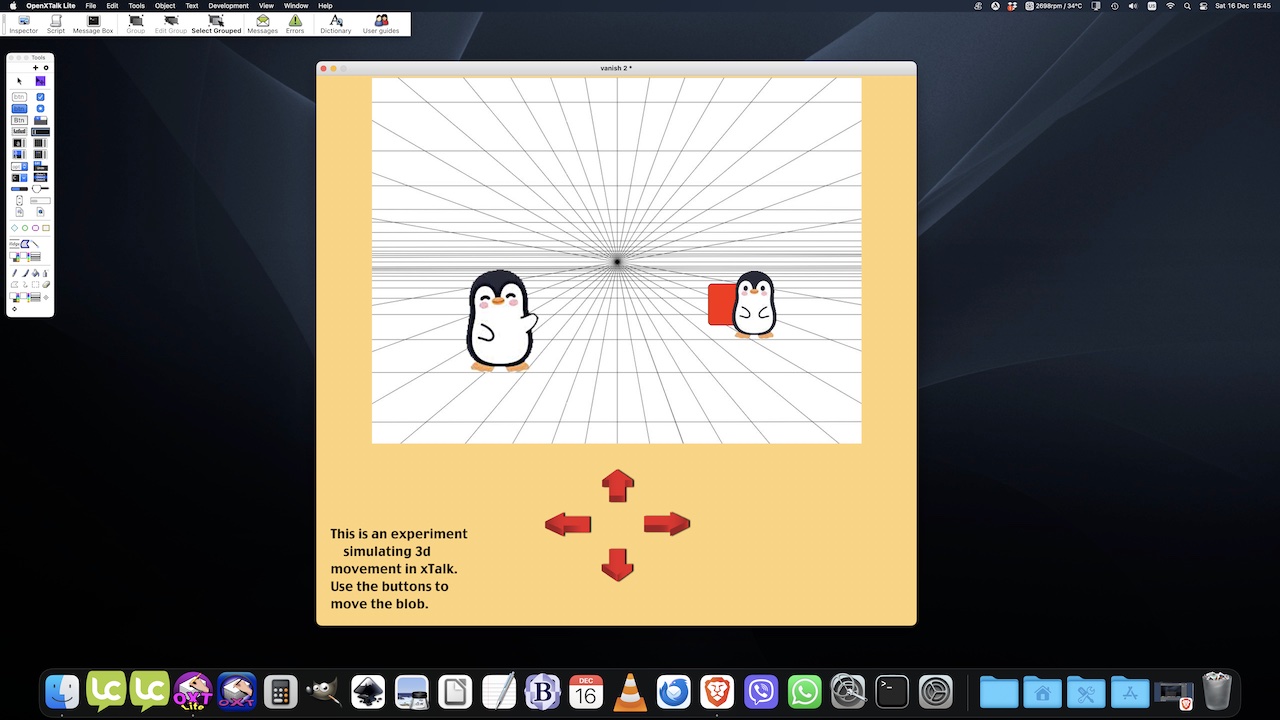This screenshot has width=1280, height=720.
Task: Open Brave browser from the Dock
Action: pos(717,691)
